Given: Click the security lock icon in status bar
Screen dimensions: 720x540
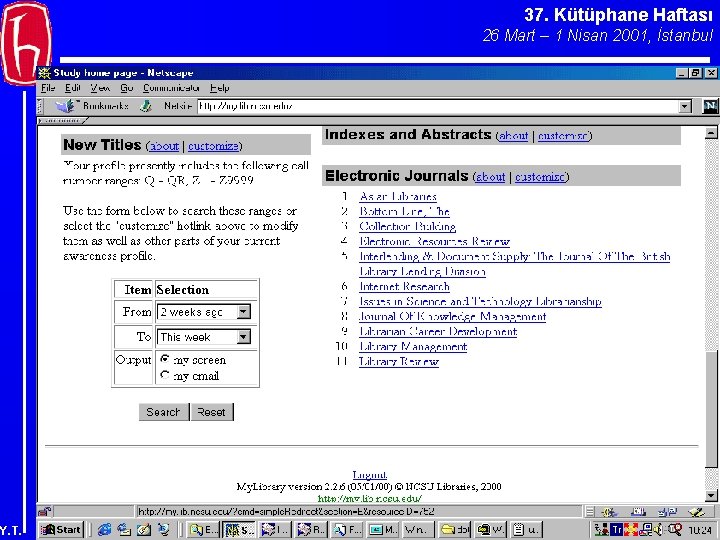Looking at the screenshot, I should [45, 511].
